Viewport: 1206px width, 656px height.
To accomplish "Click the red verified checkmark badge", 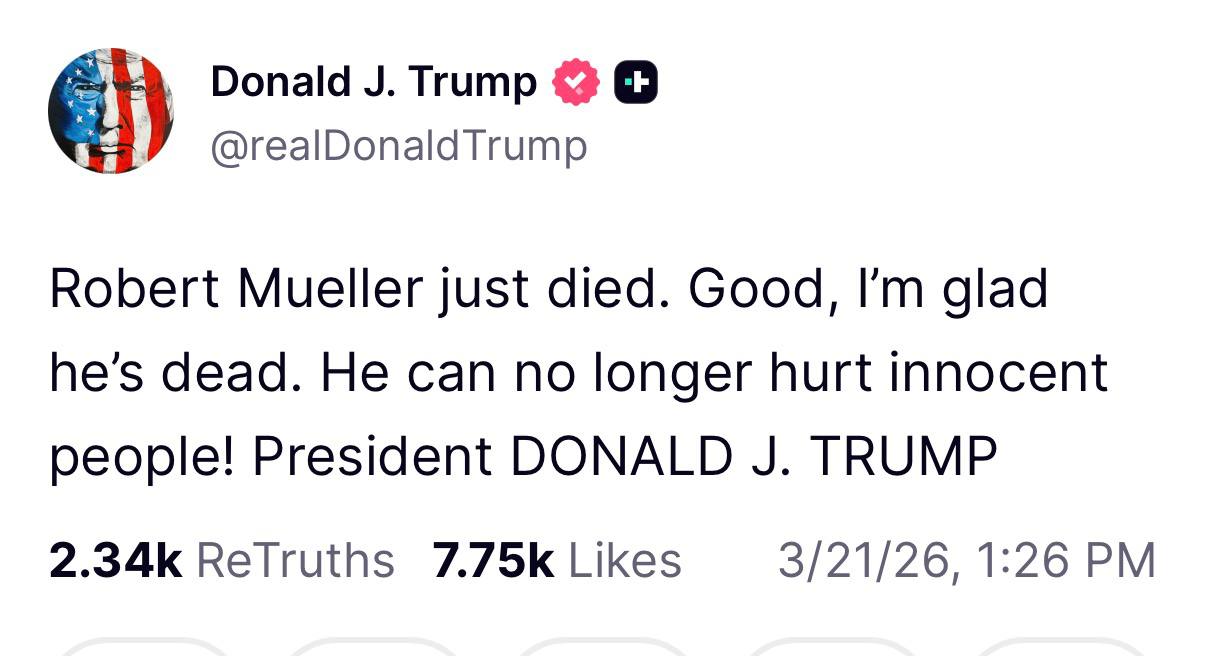I will pos(576,83).
